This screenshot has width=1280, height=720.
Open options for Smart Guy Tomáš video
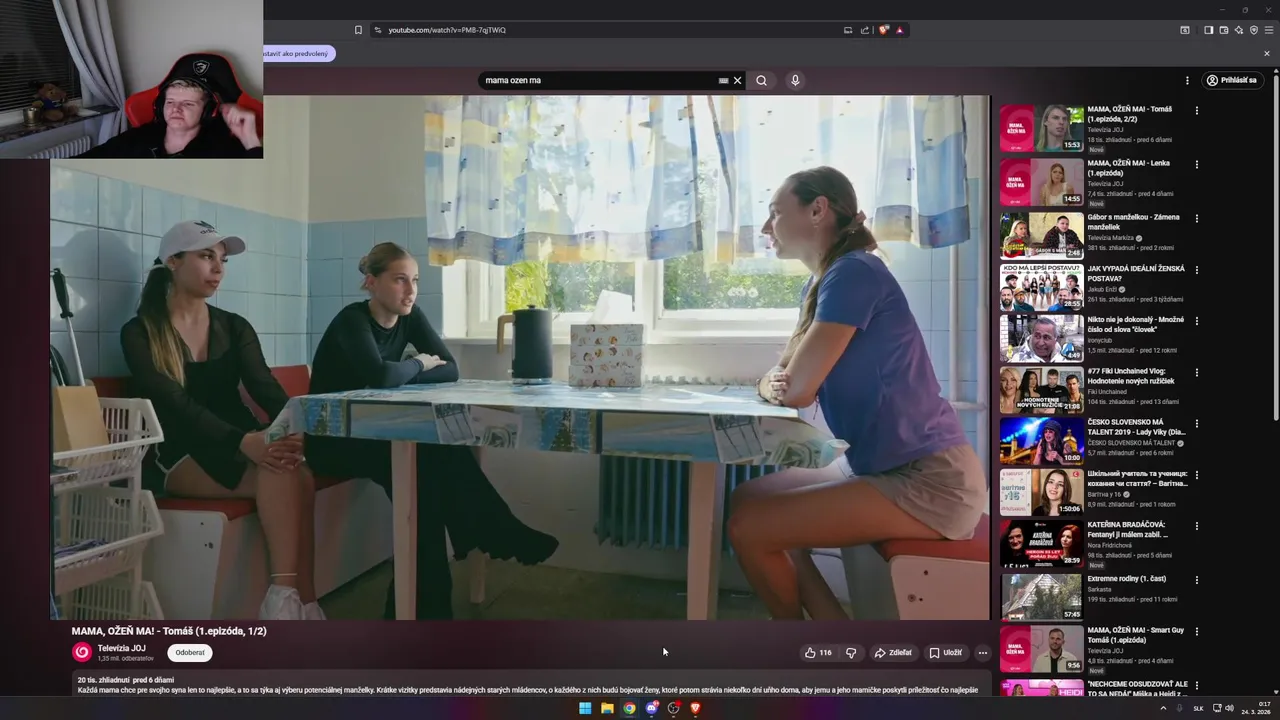pyautogui.click(x=1196, y=632)
